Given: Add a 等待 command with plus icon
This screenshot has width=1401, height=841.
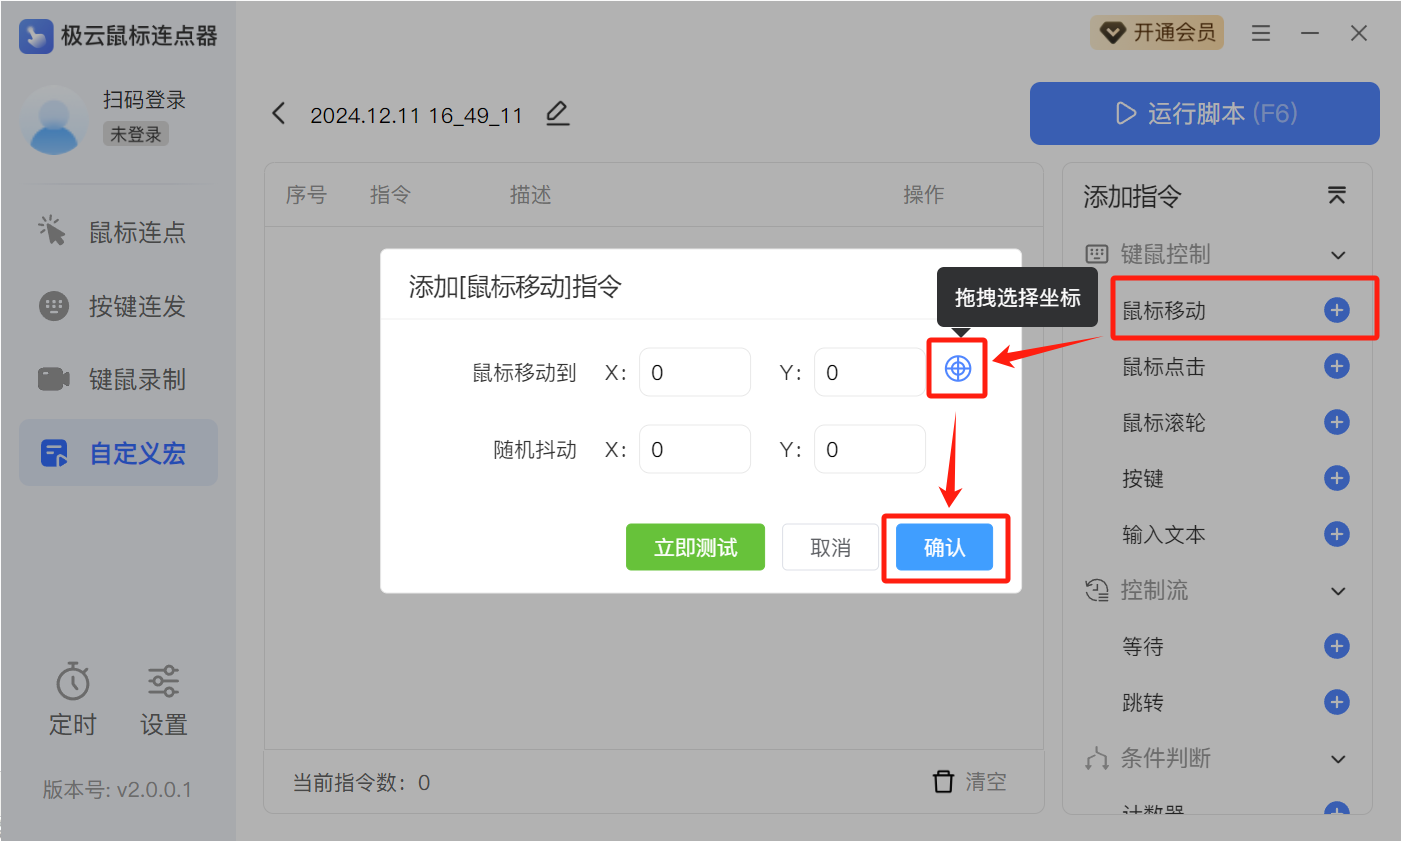Looking at the screenshot, I should tap(1336, 646).
